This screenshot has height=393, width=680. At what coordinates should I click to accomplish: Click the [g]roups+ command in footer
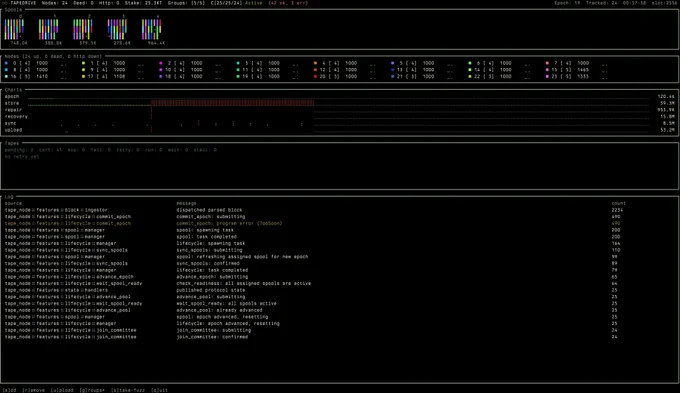click(x=93, y=390)
